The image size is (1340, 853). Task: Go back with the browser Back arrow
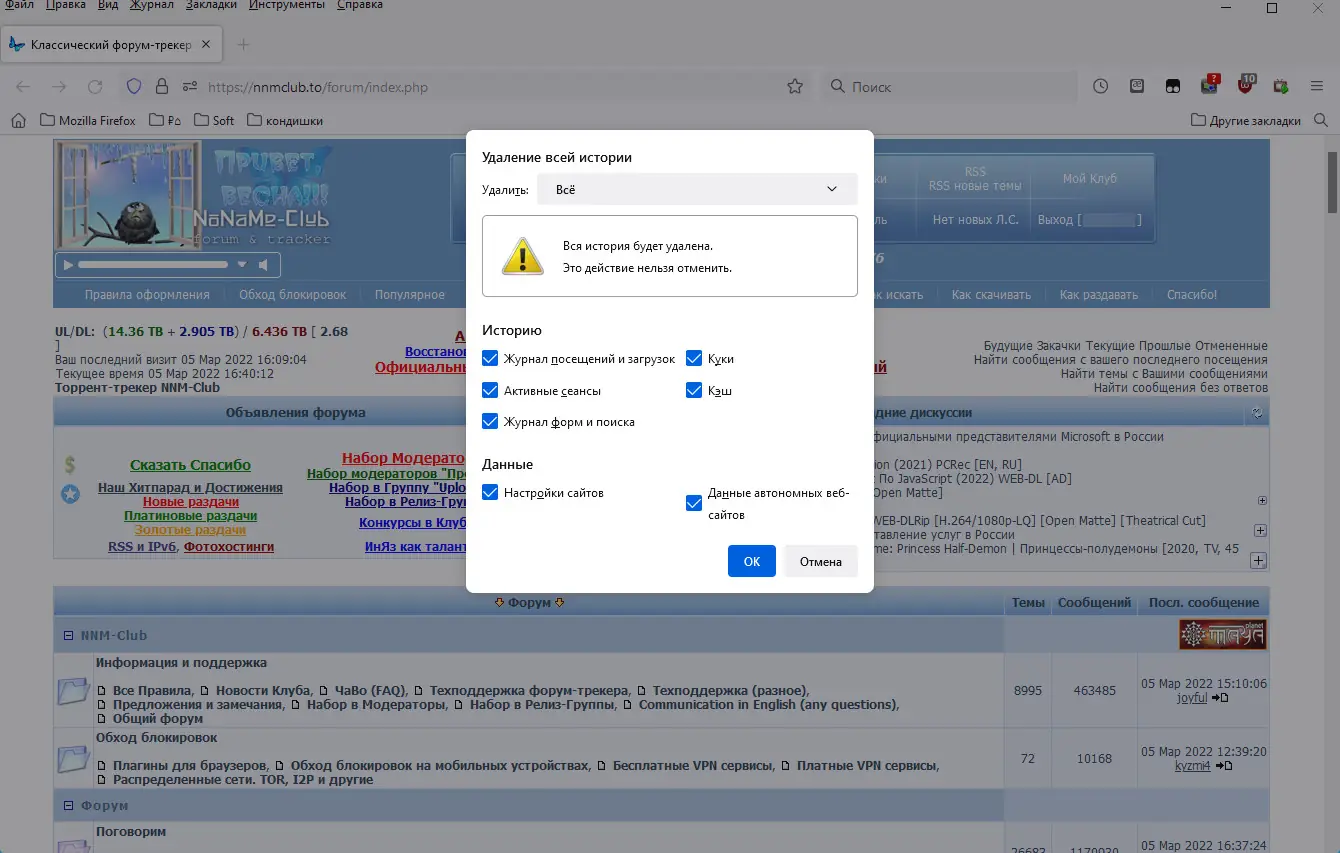pyautogui.click(x=23, y=87)
